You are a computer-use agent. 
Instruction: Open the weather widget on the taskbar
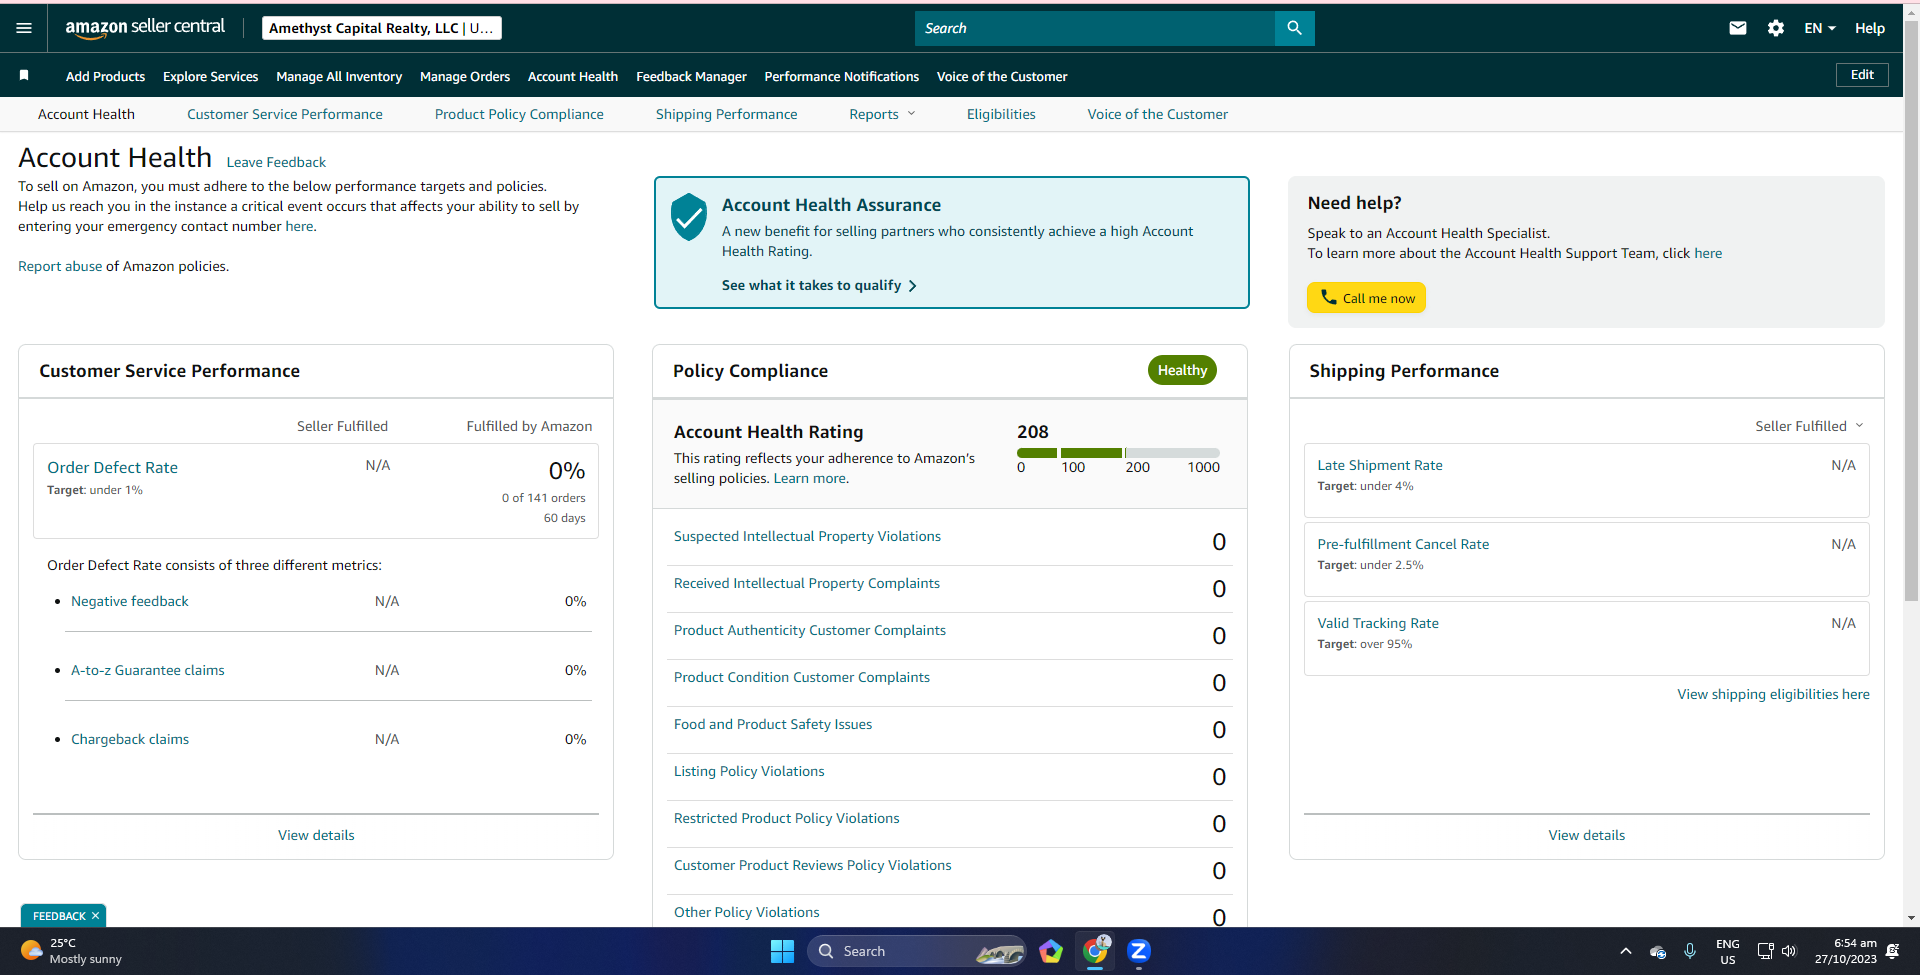click(72, 951)
